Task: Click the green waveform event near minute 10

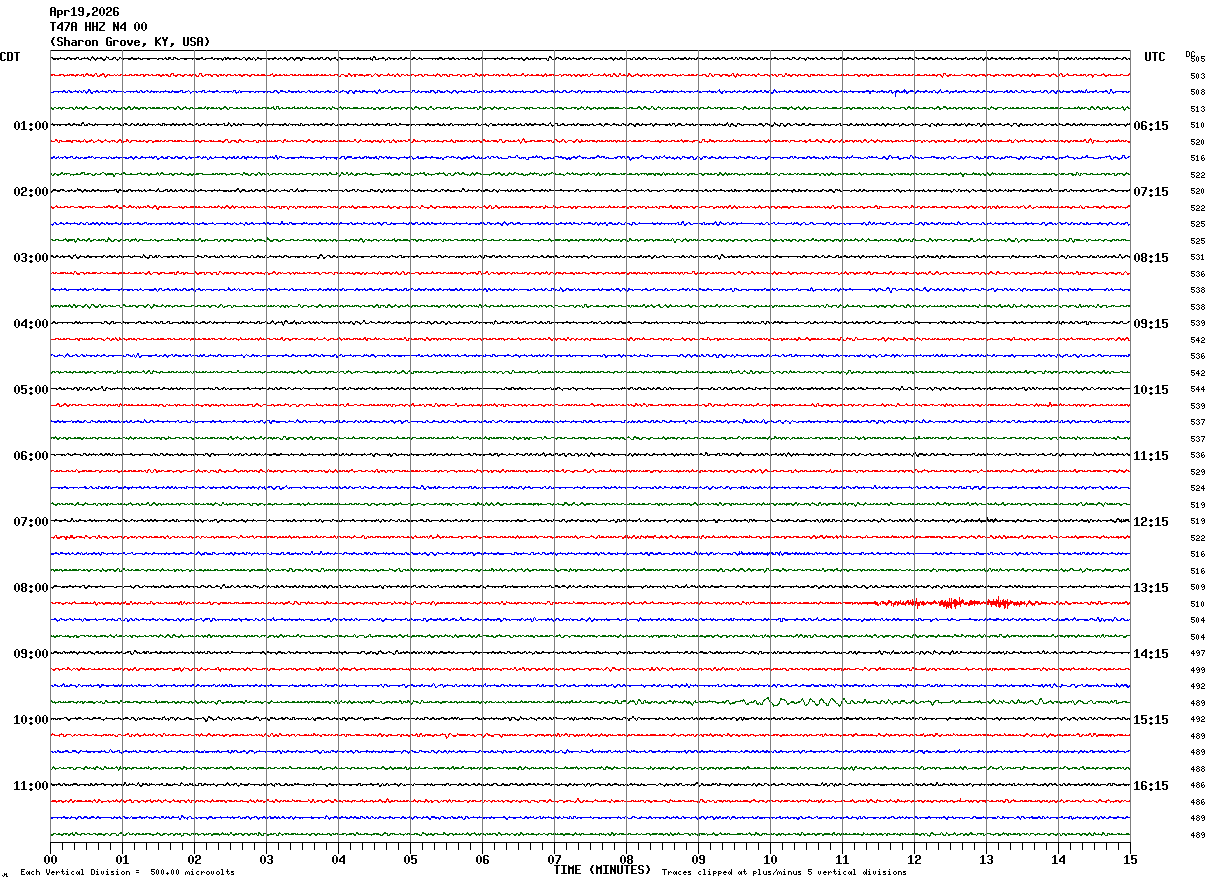Action: (x=790, y=701)
